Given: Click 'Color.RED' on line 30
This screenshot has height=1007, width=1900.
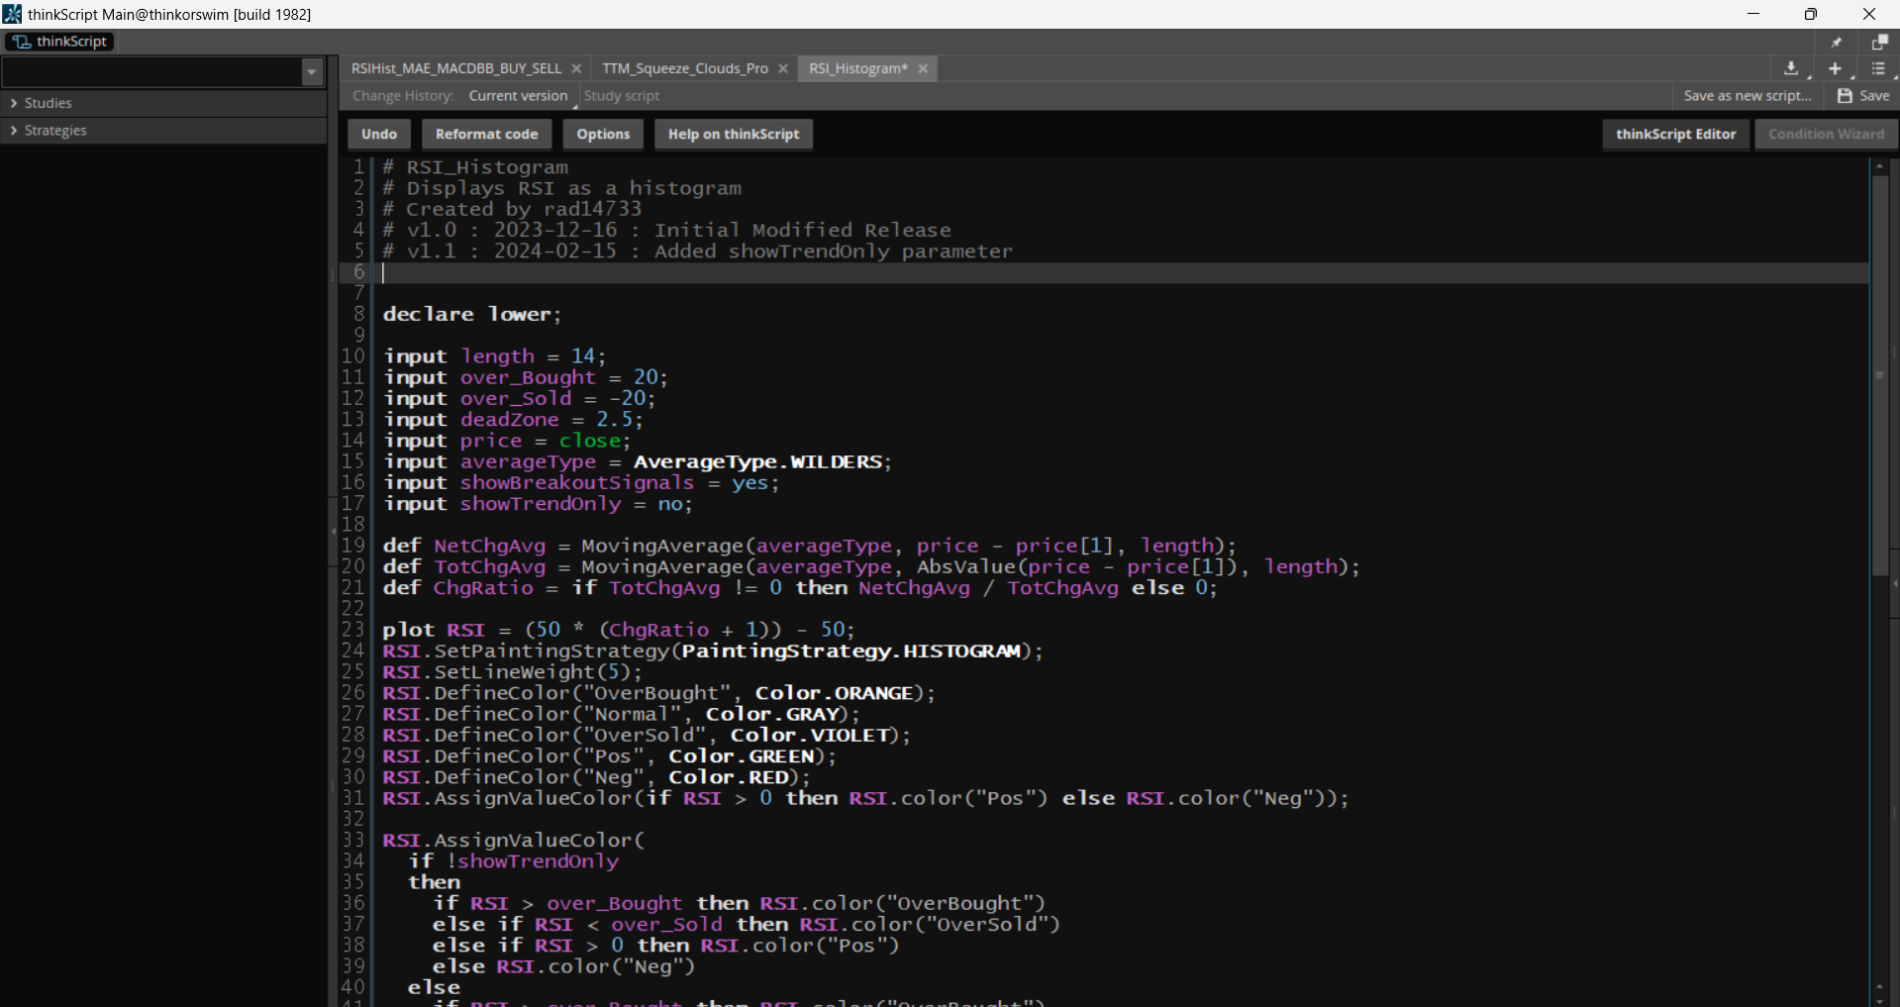Looking at the screenshot, I should point(729,776).
